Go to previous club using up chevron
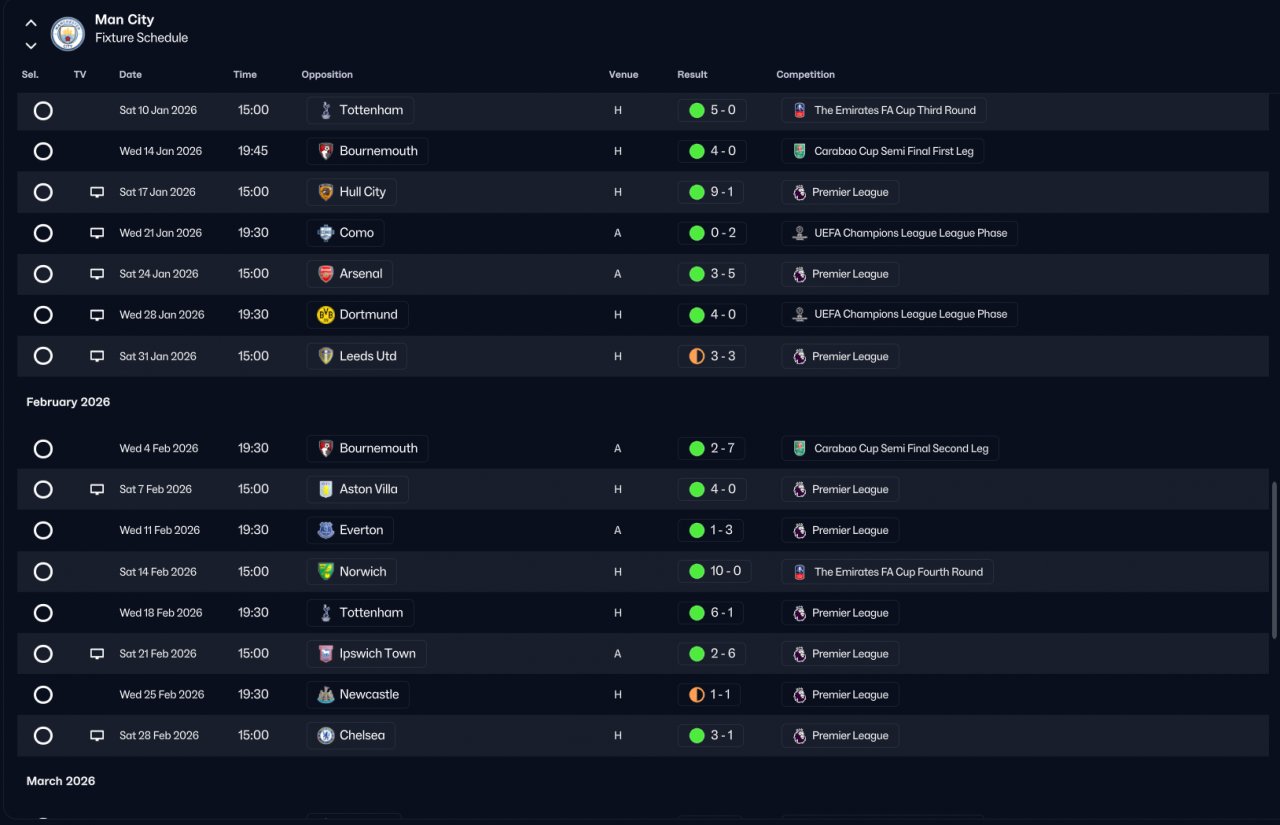 pyautogui.click(x=31, y=22)
